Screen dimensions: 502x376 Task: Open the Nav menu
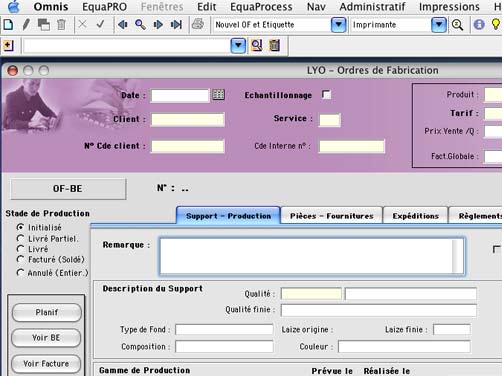click(316, 7)
